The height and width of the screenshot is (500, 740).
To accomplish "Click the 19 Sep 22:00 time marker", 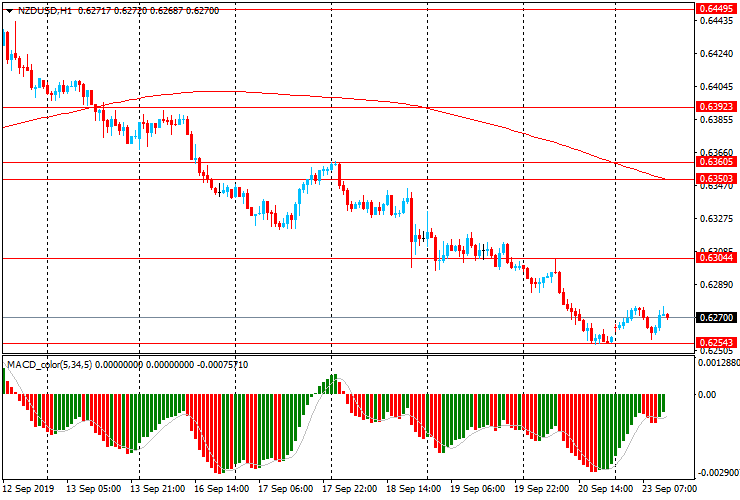I will click(x=543, y=489).
